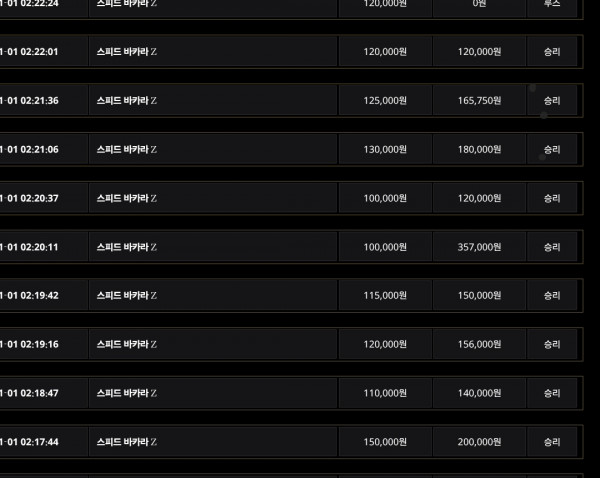Viewport: 600px width, 478px height.
Task: Open the 스피드 바카라 Z entry at 02:21:06
Action: pos(213,149)
